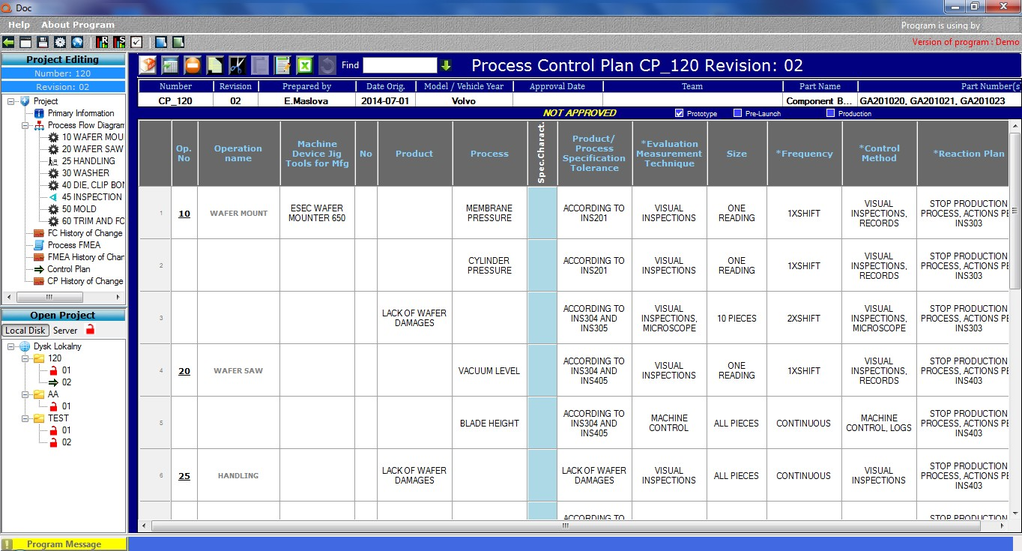Click the checkmark box toolbar icon
The image size is (1022, 551).
point(136,42)
